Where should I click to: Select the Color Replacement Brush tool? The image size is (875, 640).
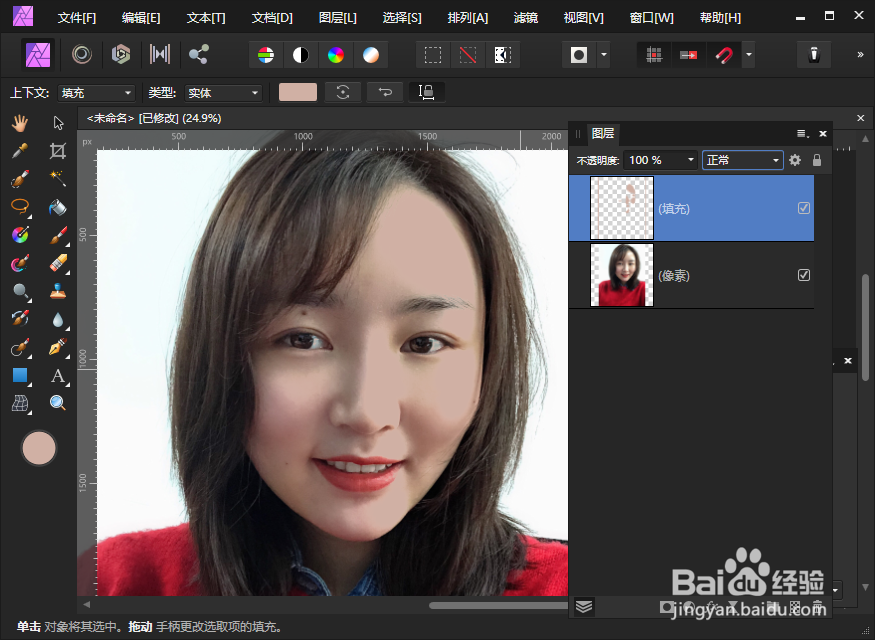20,263
